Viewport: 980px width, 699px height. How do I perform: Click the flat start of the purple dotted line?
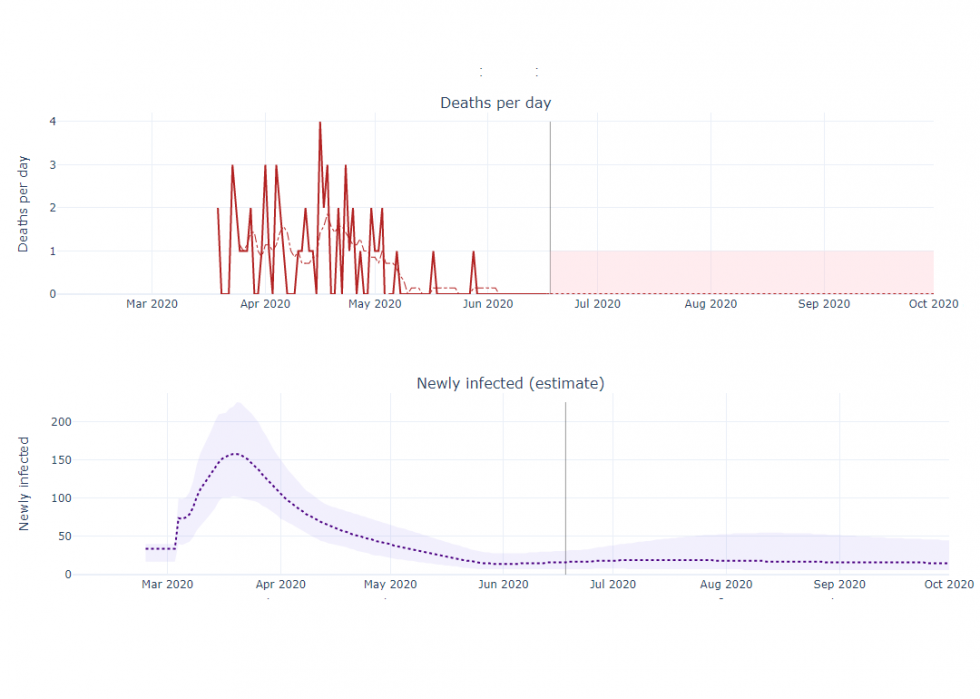pos(160,548)
